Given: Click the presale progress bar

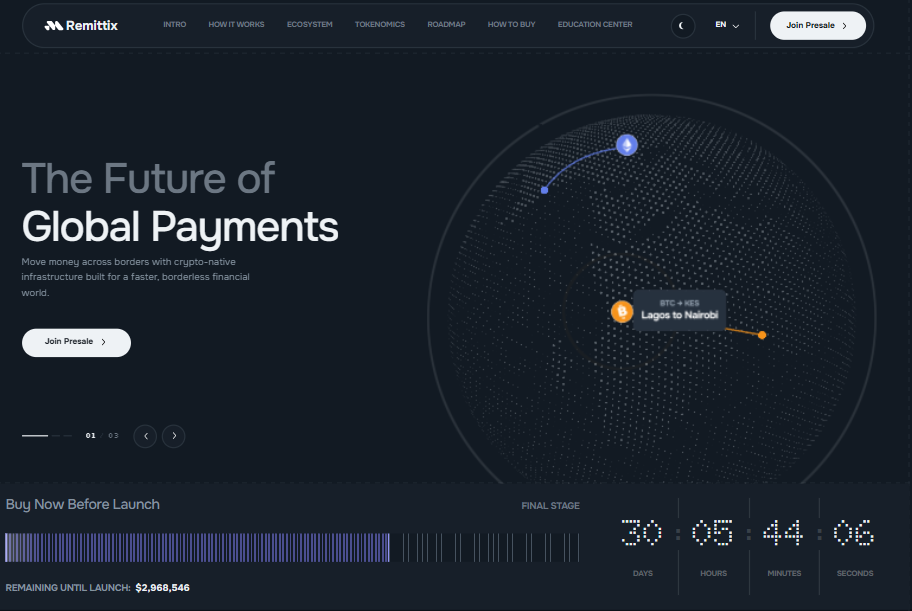Looking at the screenshot, I should coord(292,548).
